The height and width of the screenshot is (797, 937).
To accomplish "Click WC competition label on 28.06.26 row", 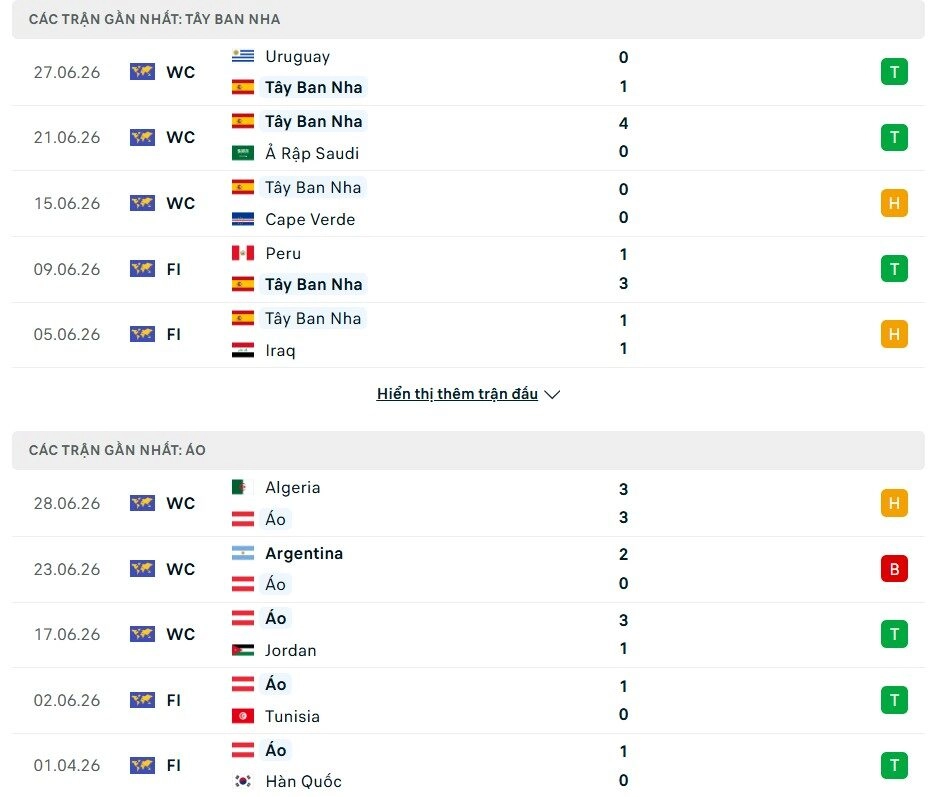I will (180, 503).
